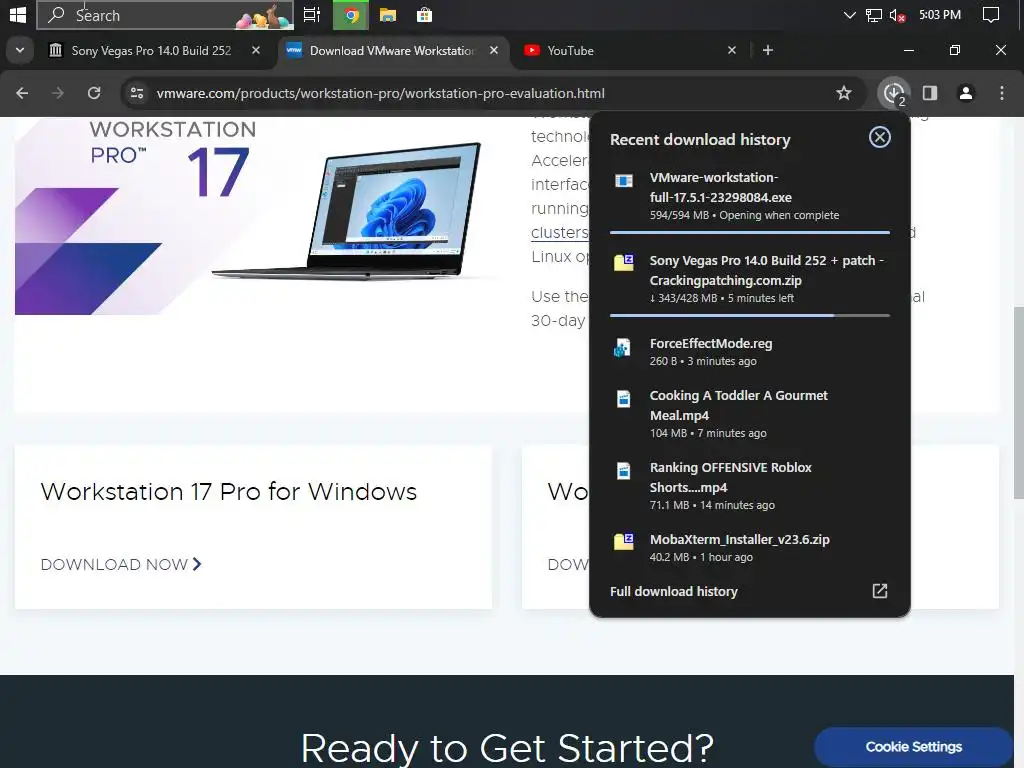Click the VMware exe file icon
This screenshot has width=1024, height=768.
click(624, 181)
